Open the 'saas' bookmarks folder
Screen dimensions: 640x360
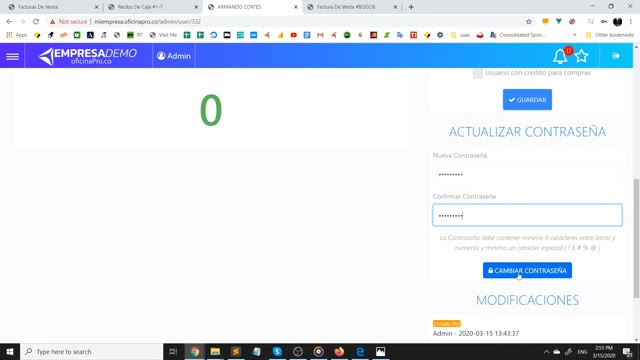[460, 35]
